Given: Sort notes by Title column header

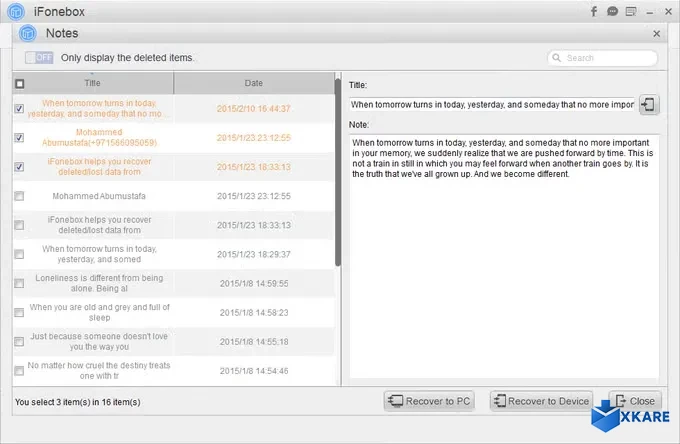Looking at the screenshot, I should point(92,83).
